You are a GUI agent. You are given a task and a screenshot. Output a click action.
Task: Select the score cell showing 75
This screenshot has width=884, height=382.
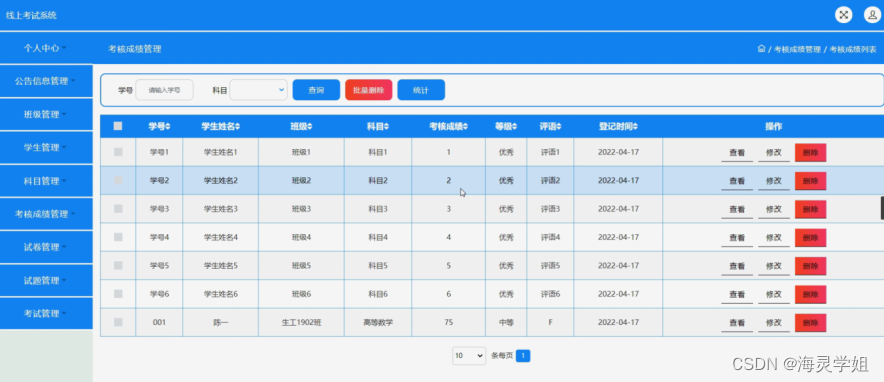[x=449, y=322]
